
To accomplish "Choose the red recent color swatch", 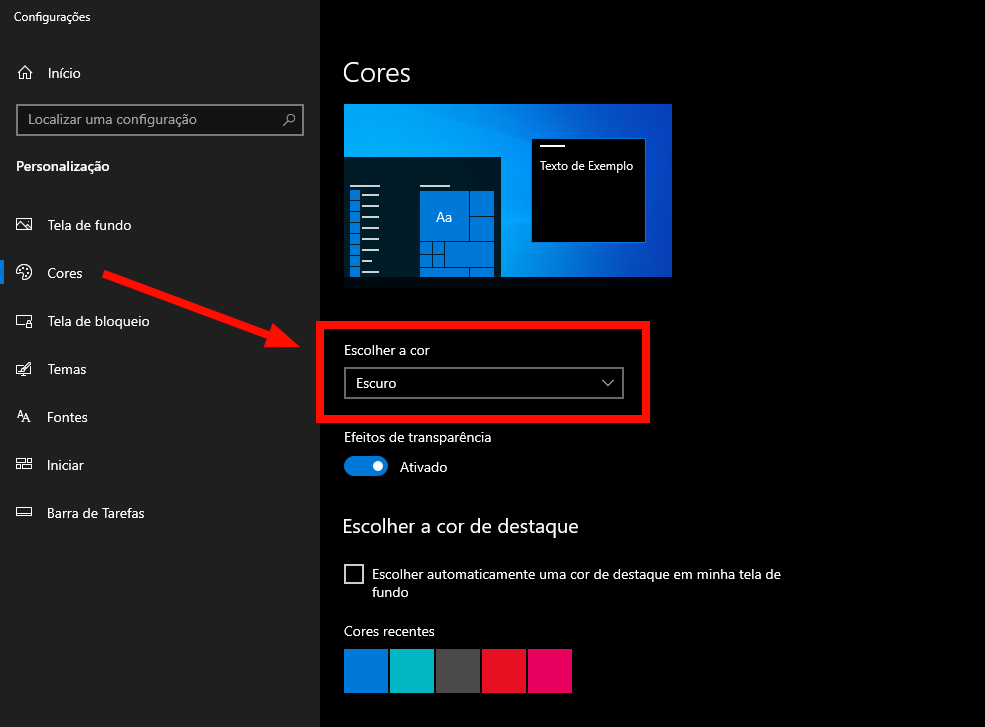I will point(504,671).
